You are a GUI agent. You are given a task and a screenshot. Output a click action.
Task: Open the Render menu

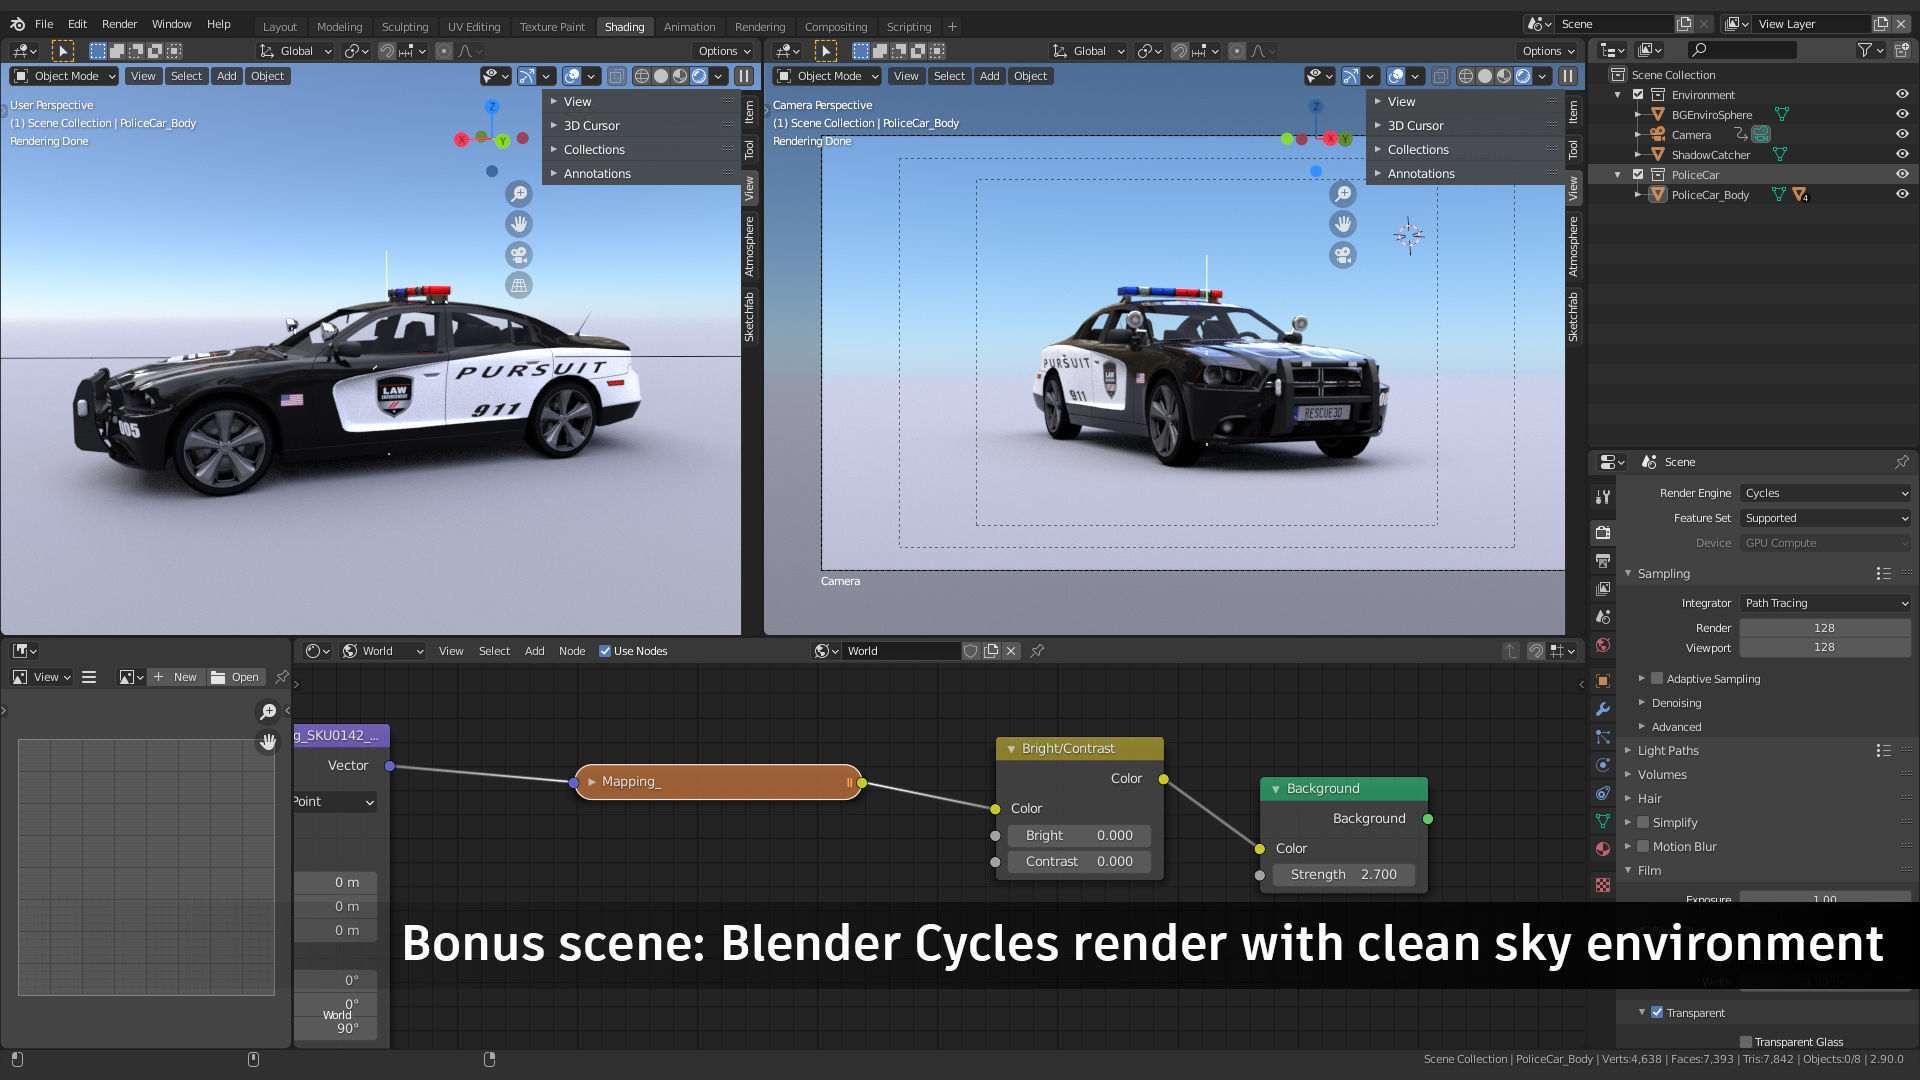click(119, 24)
